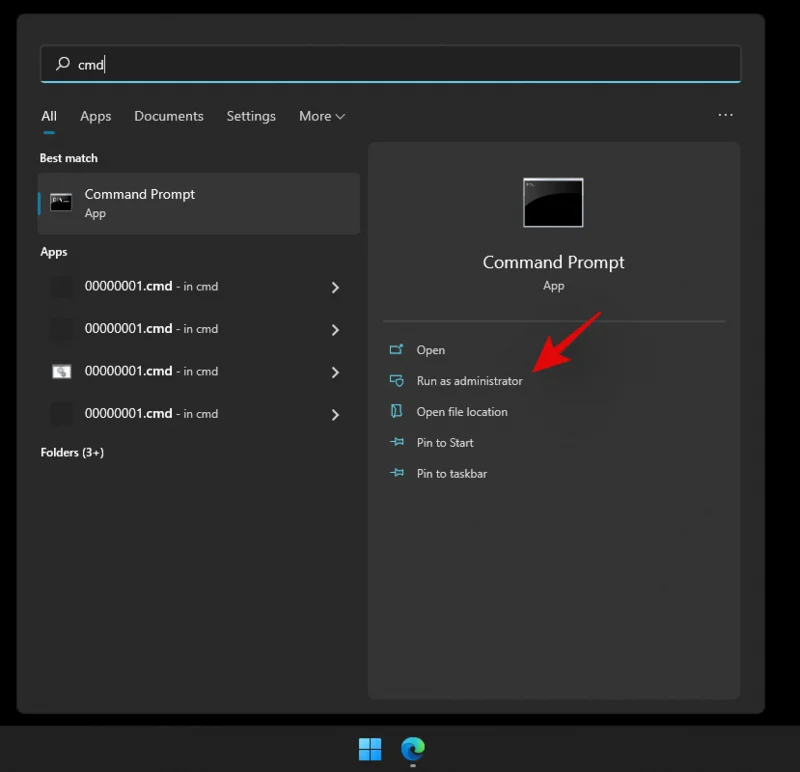This screenshot has width=800, height=772.
Task: Expand the first 00000001.cmd result chevron
Action: pos(335,286)
